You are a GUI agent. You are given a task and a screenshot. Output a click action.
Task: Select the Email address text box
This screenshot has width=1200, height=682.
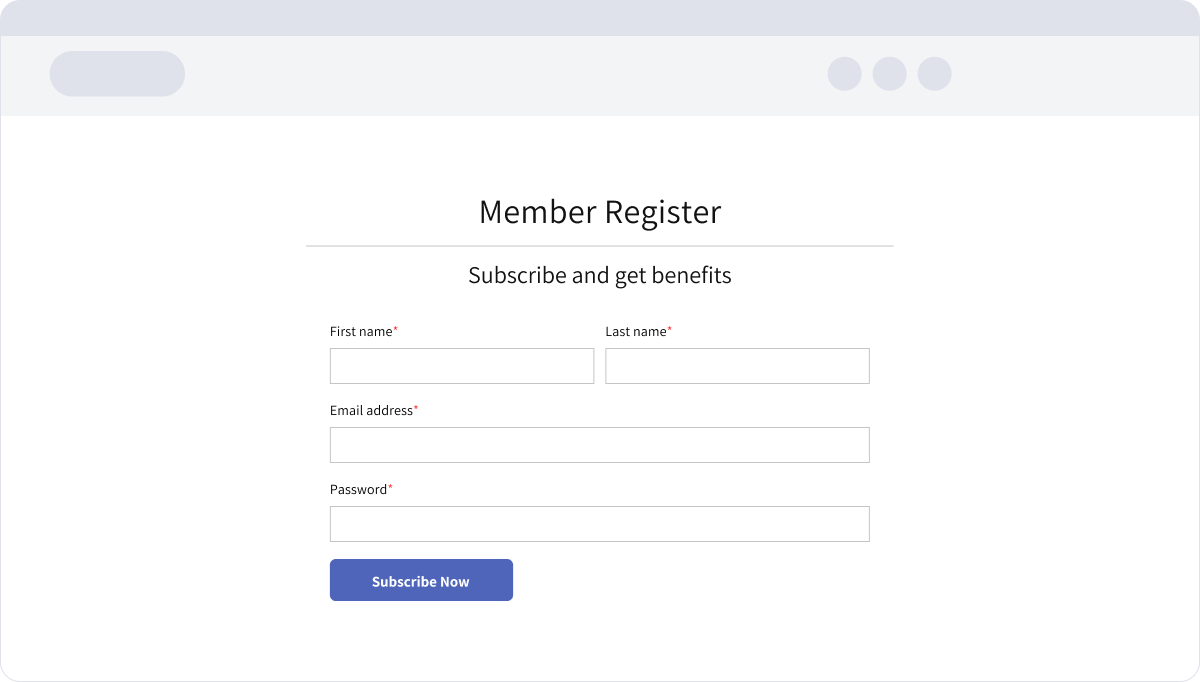click(x=599, y=445)
